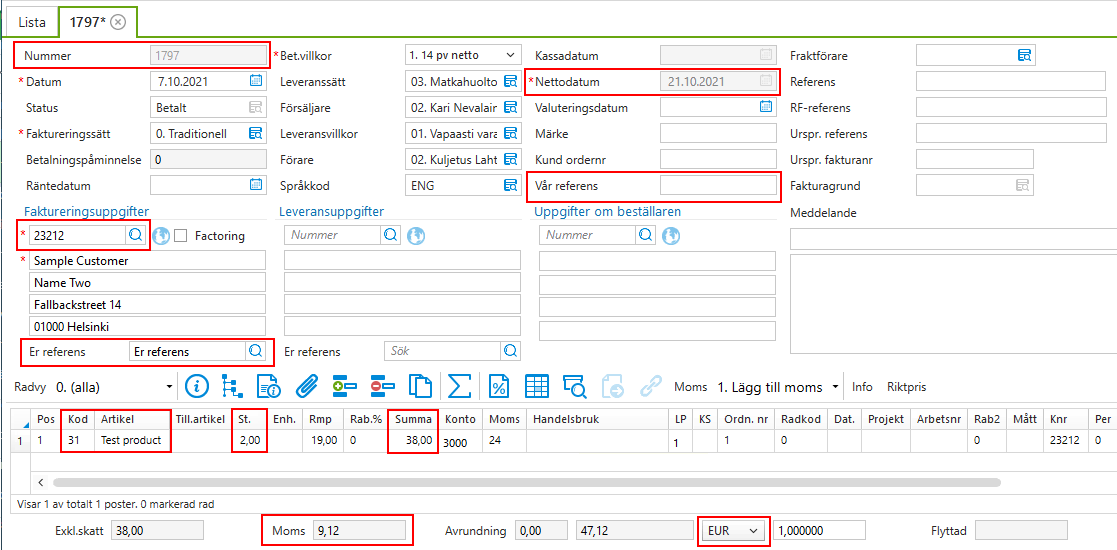
Task: Click the paperclip attachment icon
Action: point(306,386)
